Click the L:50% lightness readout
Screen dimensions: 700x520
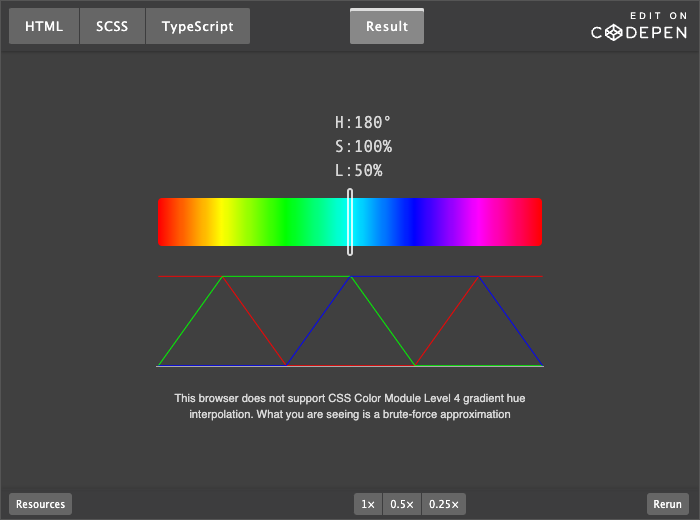tap(358, 171)
